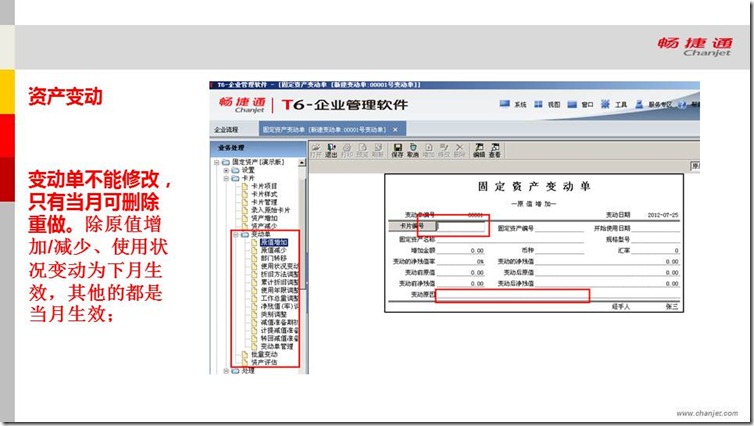Screen dimensions: 754x426
Task: Collapse the 卡片 folder node
Action: coord(226,178)
